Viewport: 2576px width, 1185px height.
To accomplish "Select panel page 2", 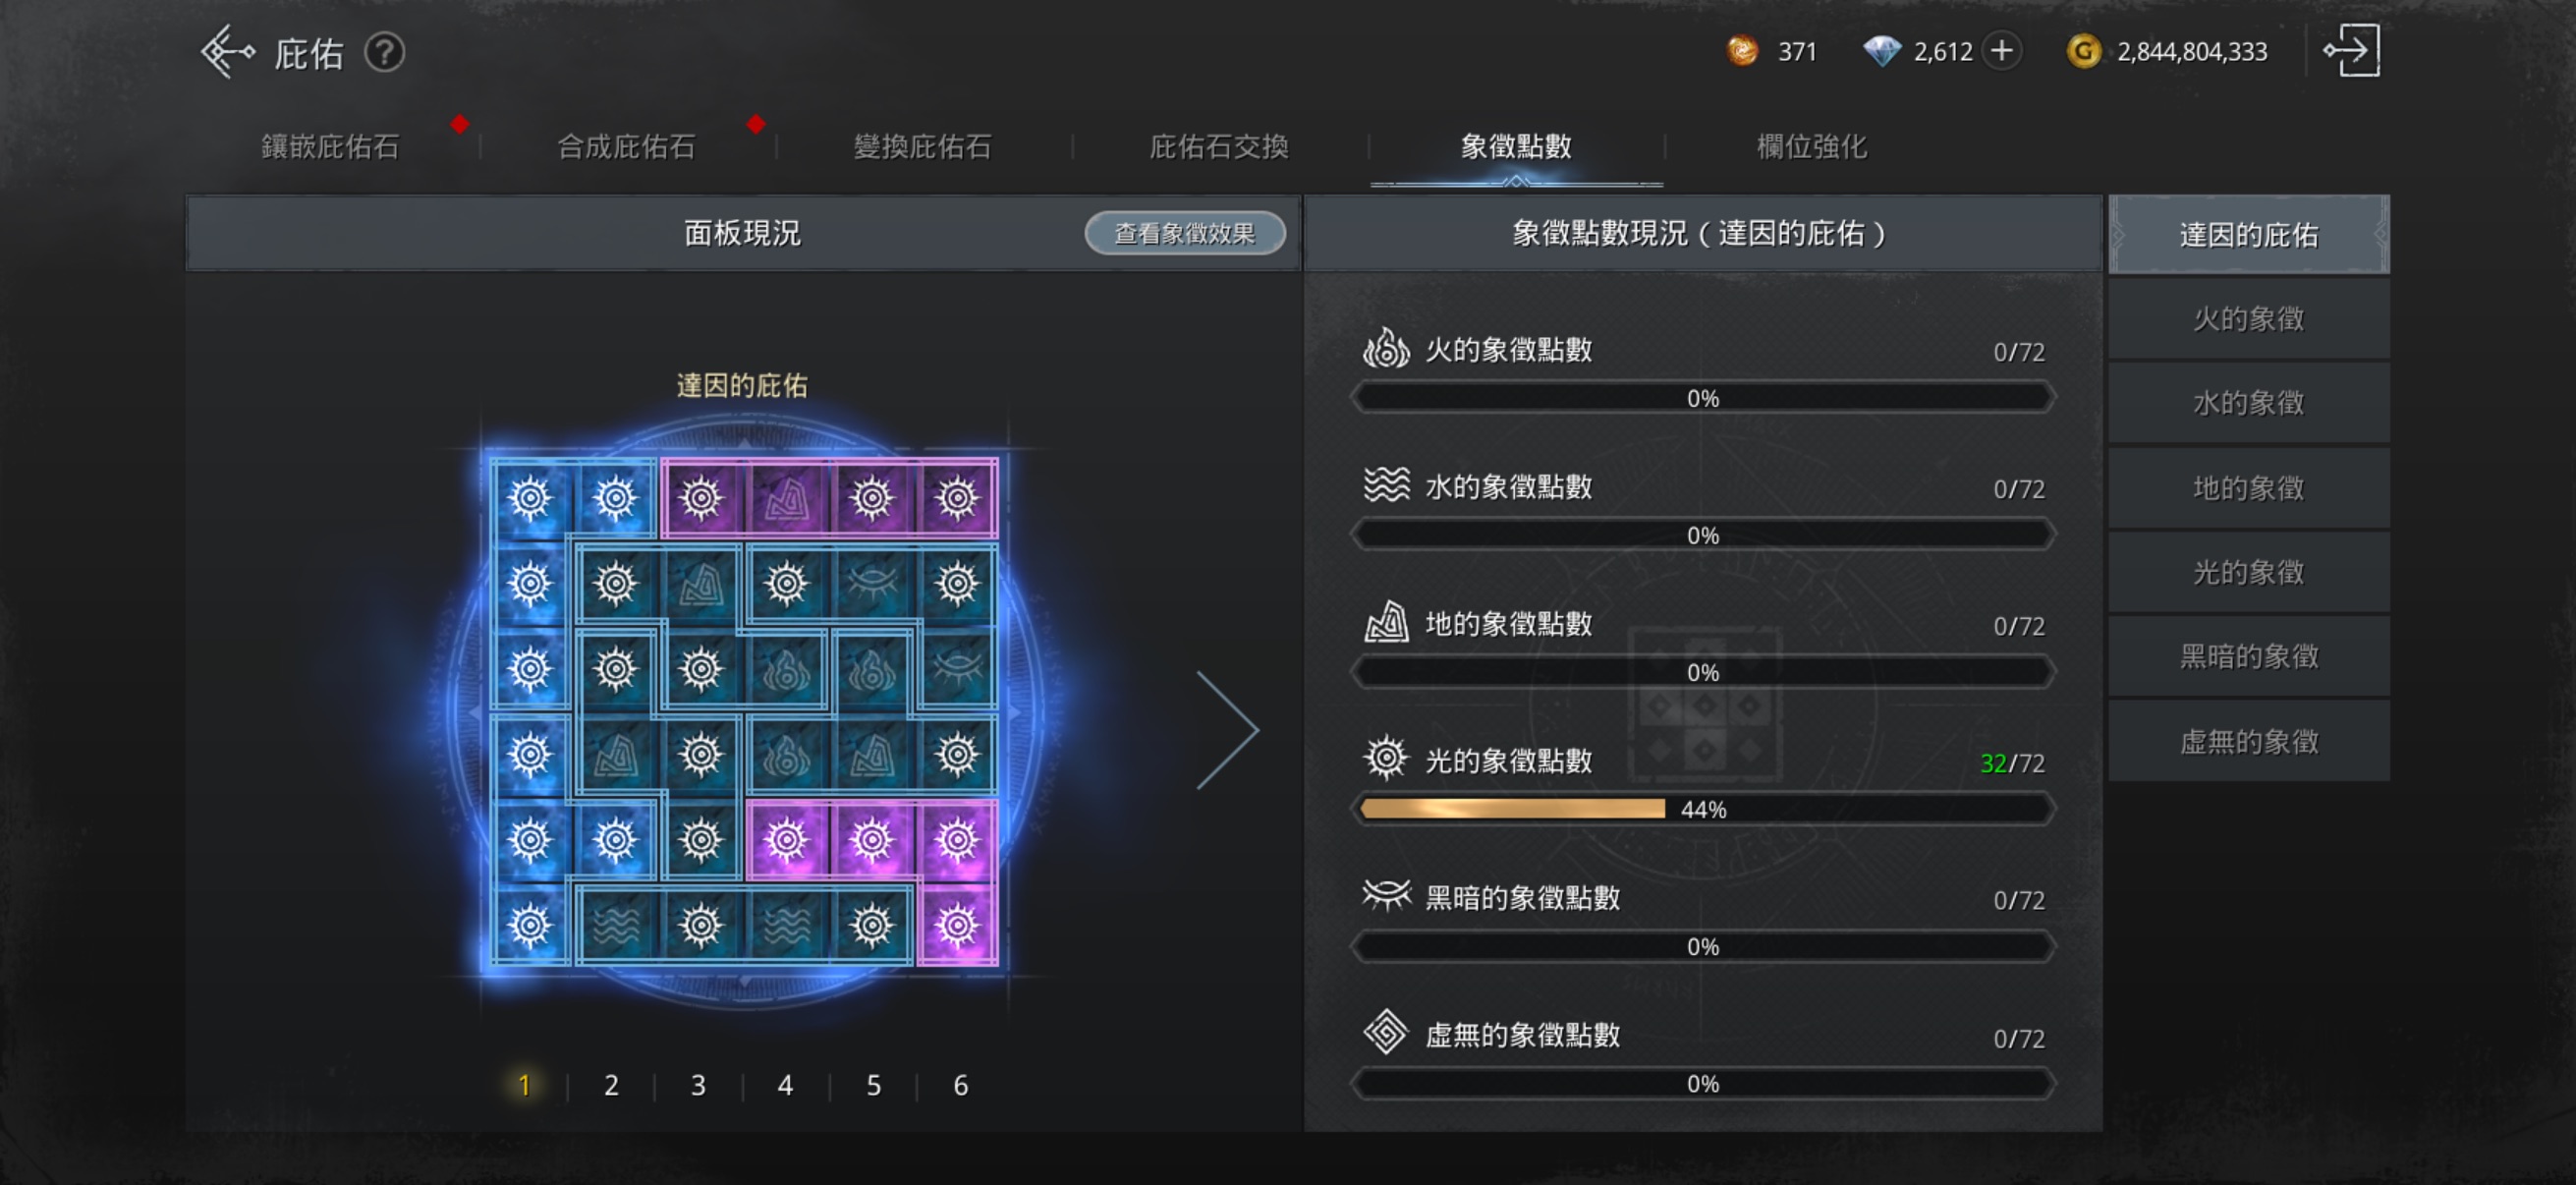I will point(611,1085).
